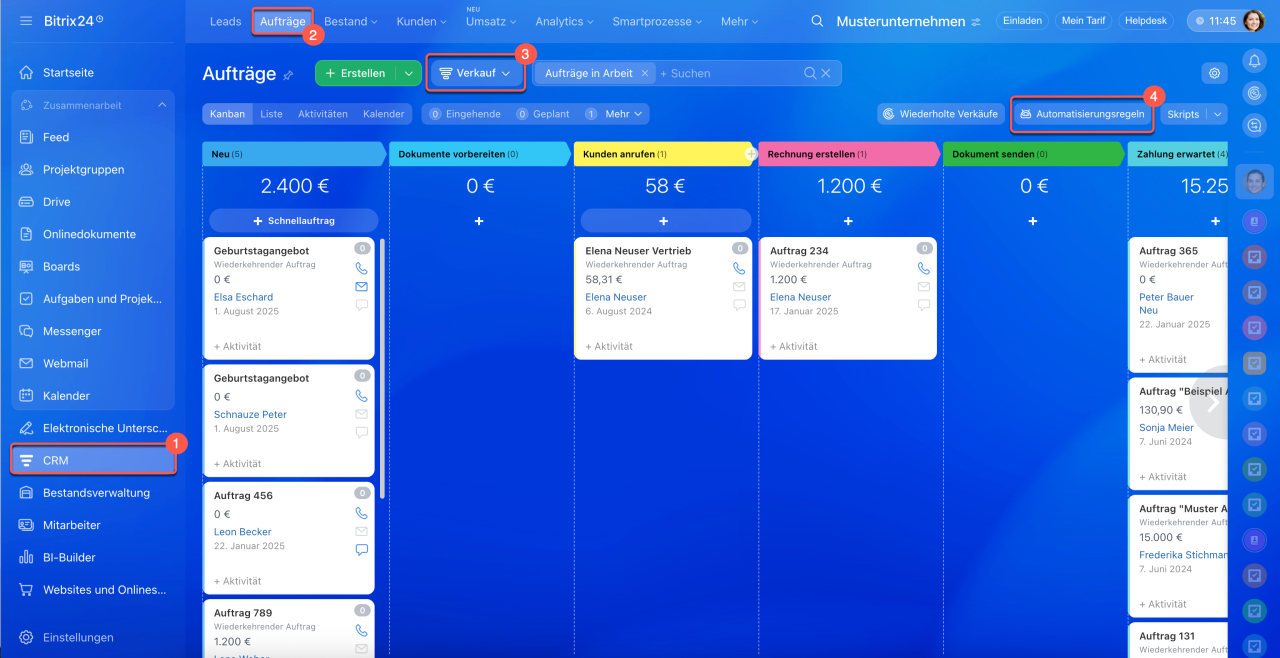Click the 'Neu' stage color header
This screenshot has width=1280, height=658.
pos(294,154)
